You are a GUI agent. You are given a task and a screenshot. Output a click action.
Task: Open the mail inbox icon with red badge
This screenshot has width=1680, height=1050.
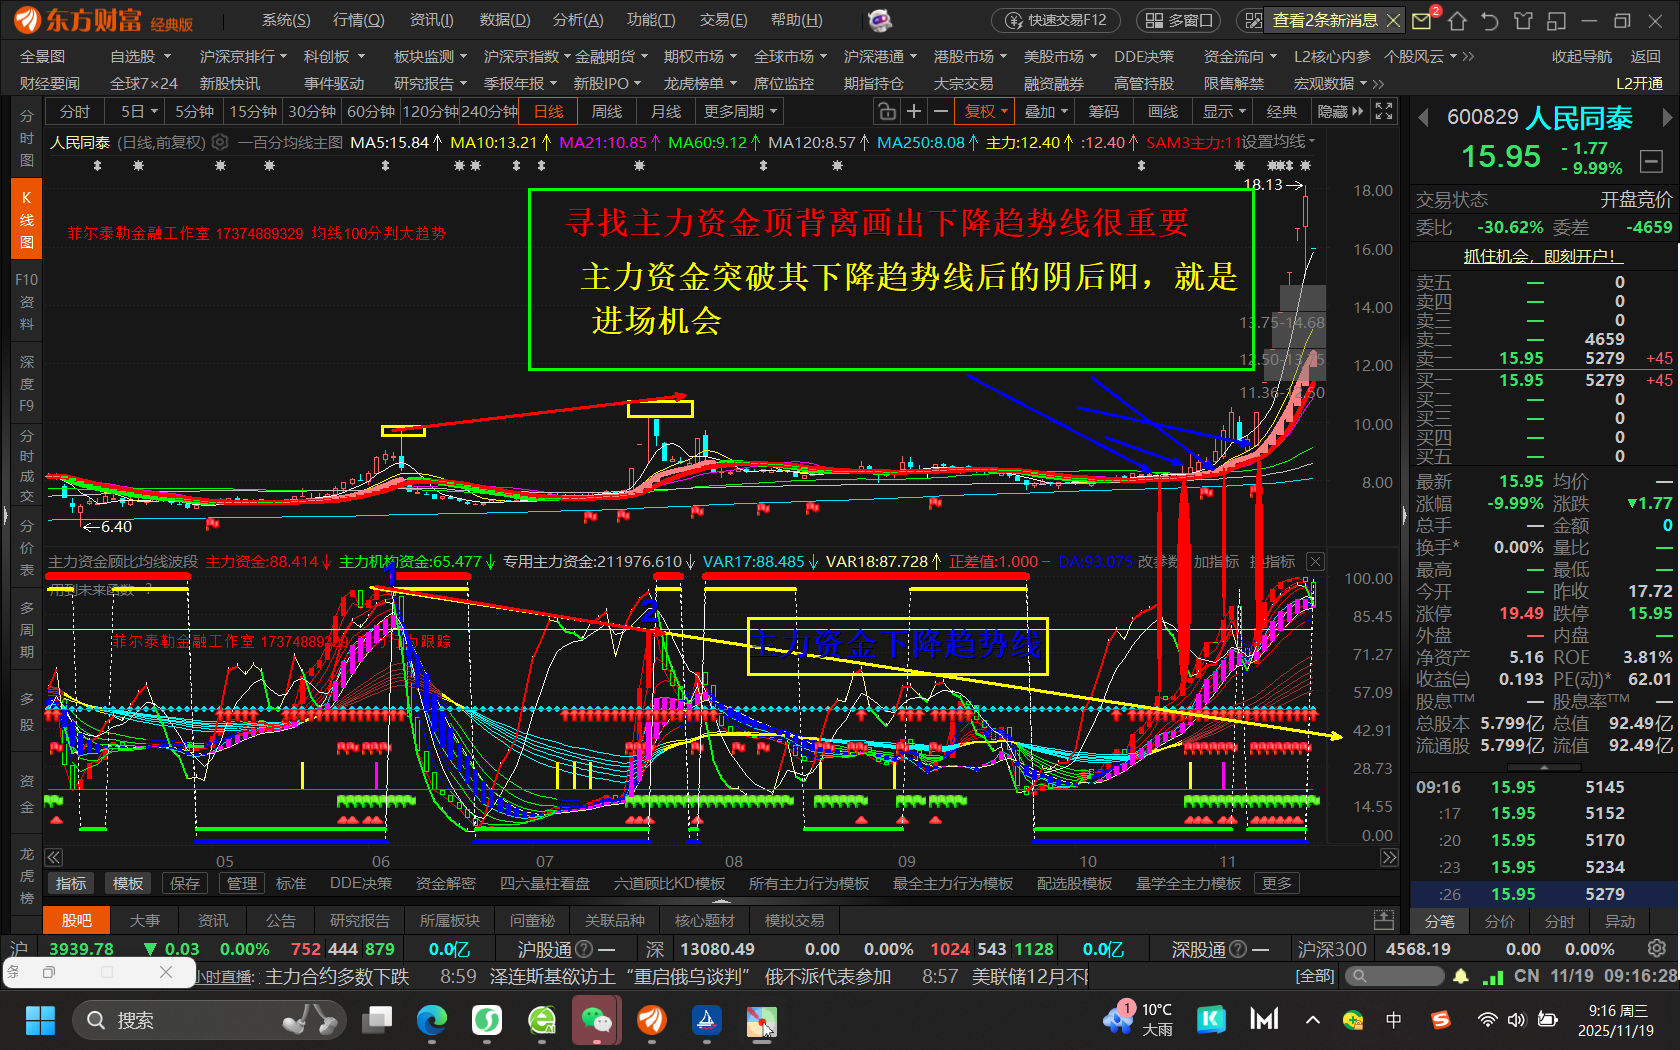pyautogui.click(x=1423, y=20)
